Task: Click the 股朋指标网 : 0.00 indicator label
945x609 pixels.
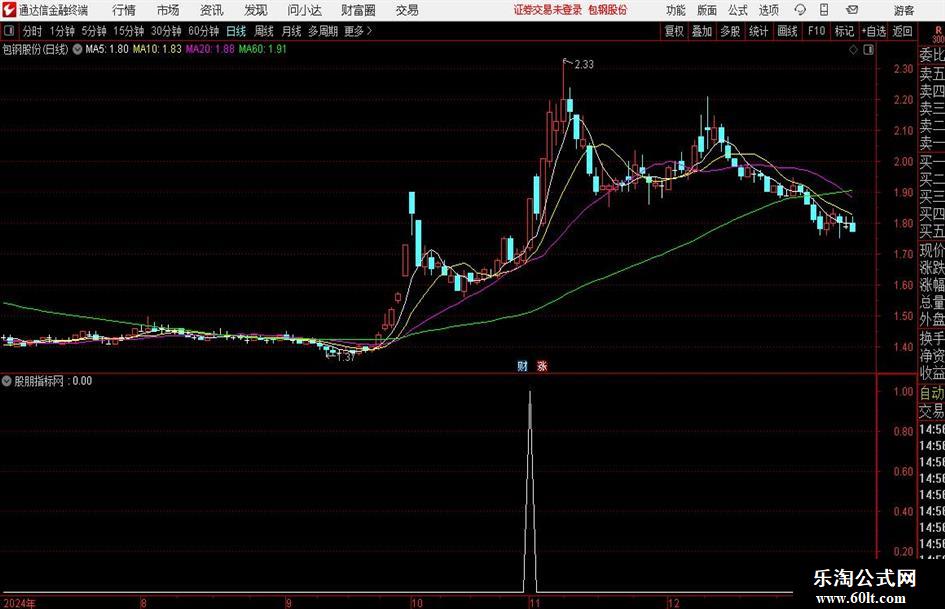Action: pos(53,380)
